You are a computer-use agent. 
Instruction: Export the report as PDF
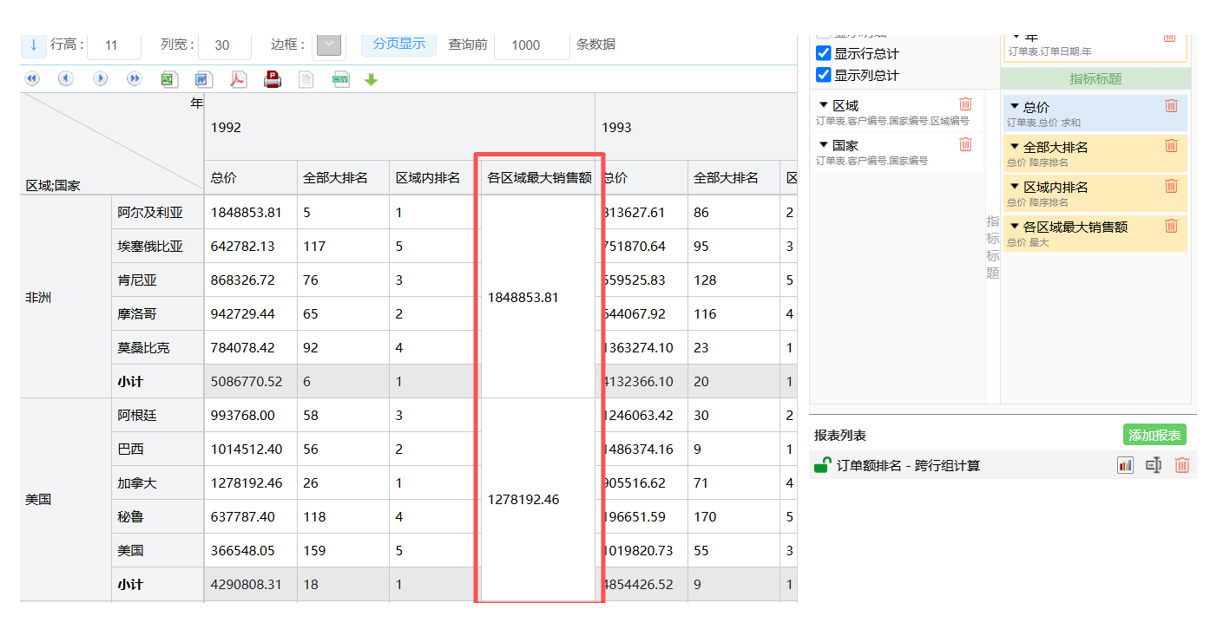238,79
